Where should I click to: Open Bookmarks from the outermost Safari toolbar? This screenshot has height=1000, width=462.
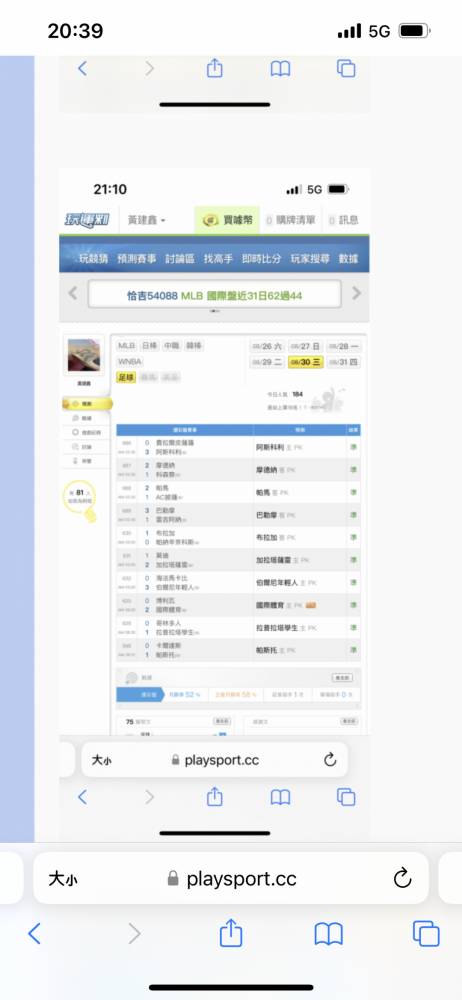tap(329, 934)
